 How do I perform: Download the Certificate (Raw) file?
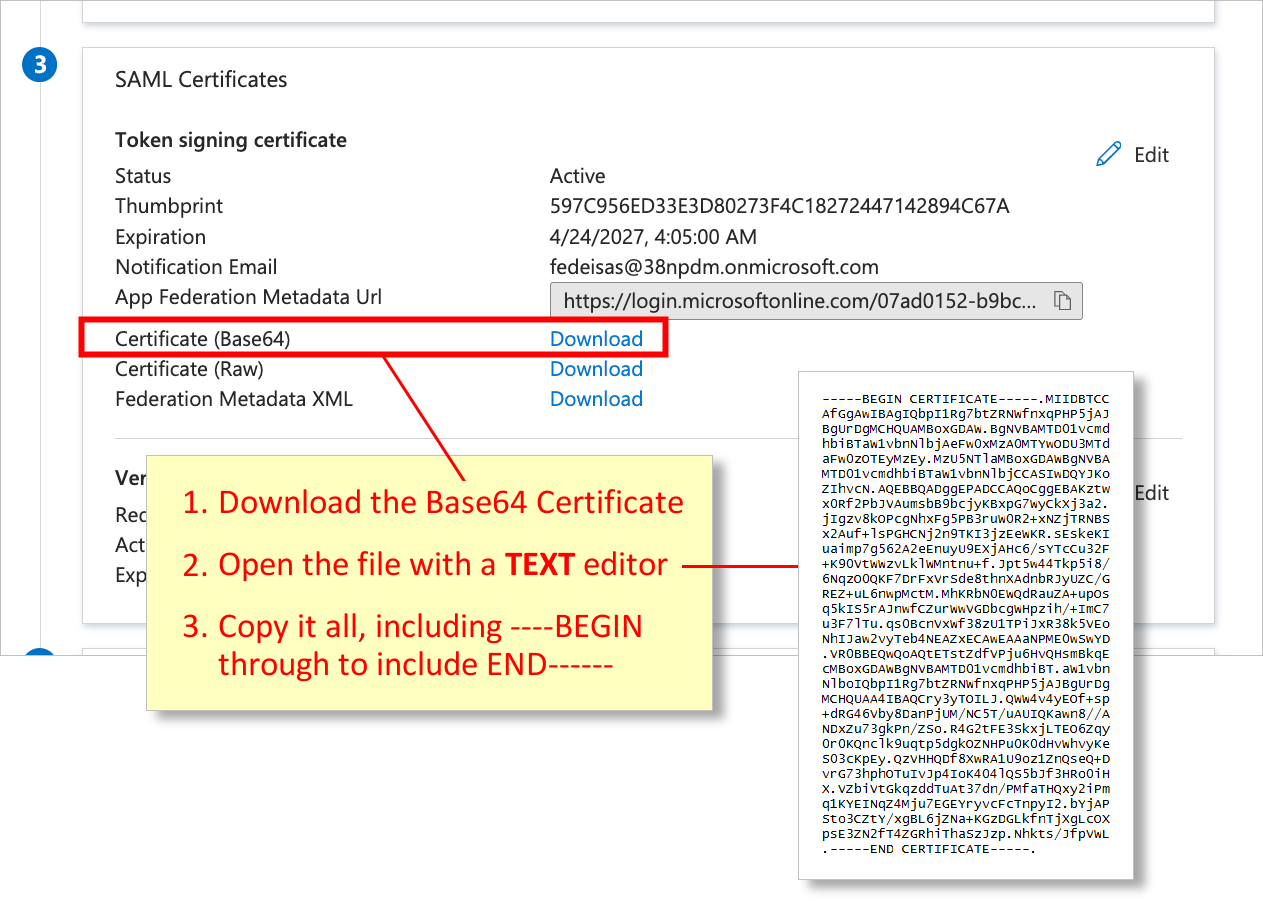(596, 369)
